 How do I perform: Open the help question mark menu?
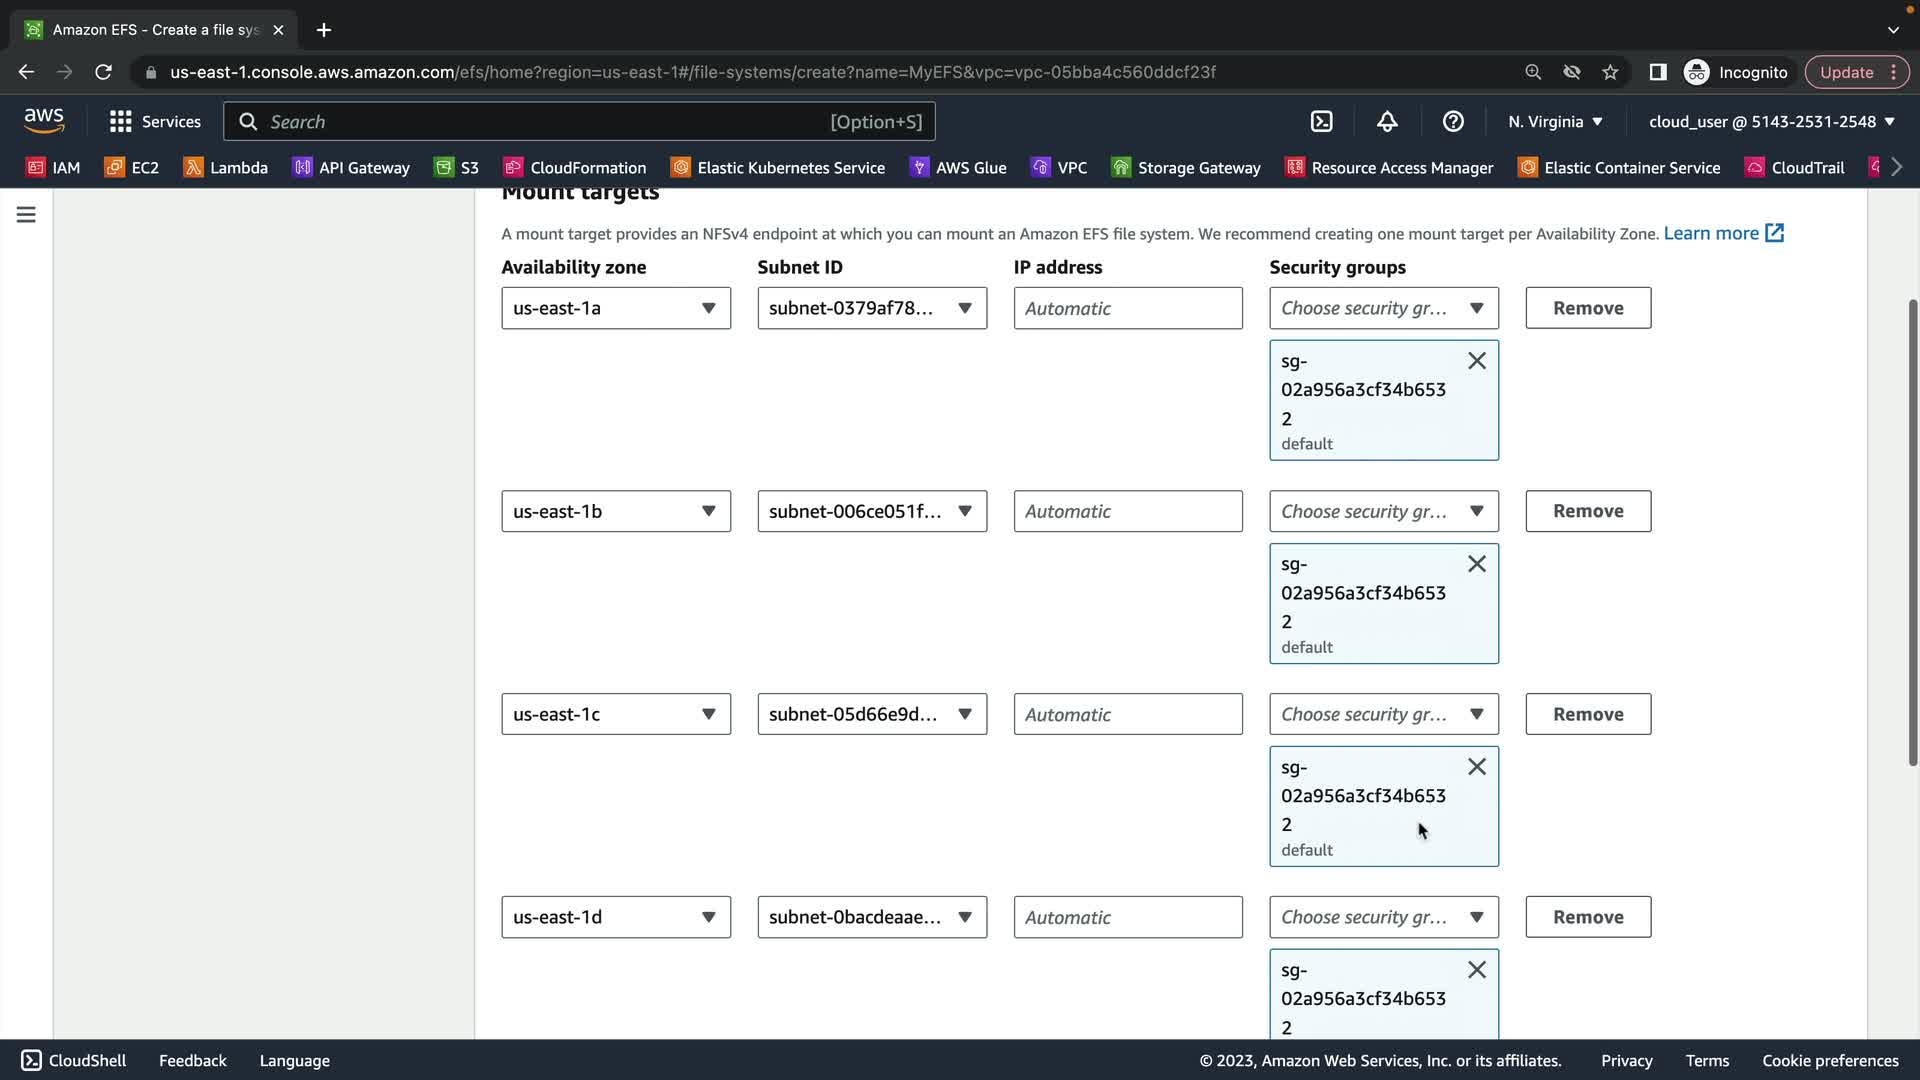[x=1453, y=122]
